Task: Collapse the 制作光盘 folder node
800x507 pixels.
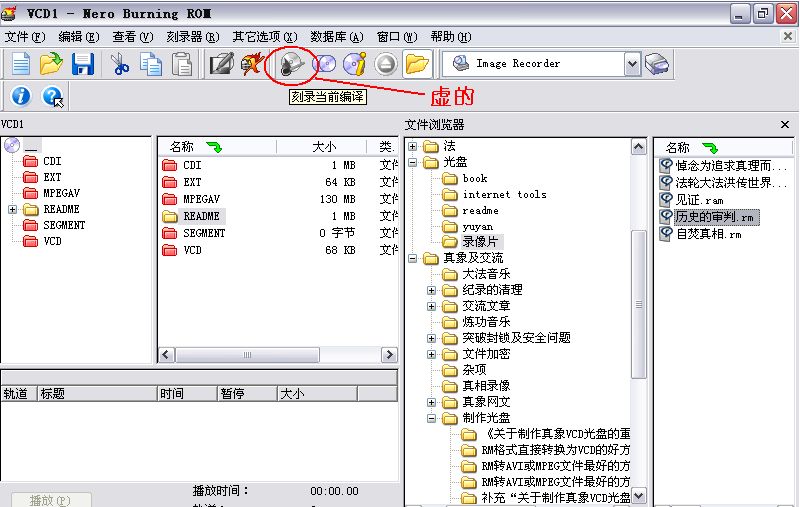Action: pyautogui.click(x=431, y=418)
